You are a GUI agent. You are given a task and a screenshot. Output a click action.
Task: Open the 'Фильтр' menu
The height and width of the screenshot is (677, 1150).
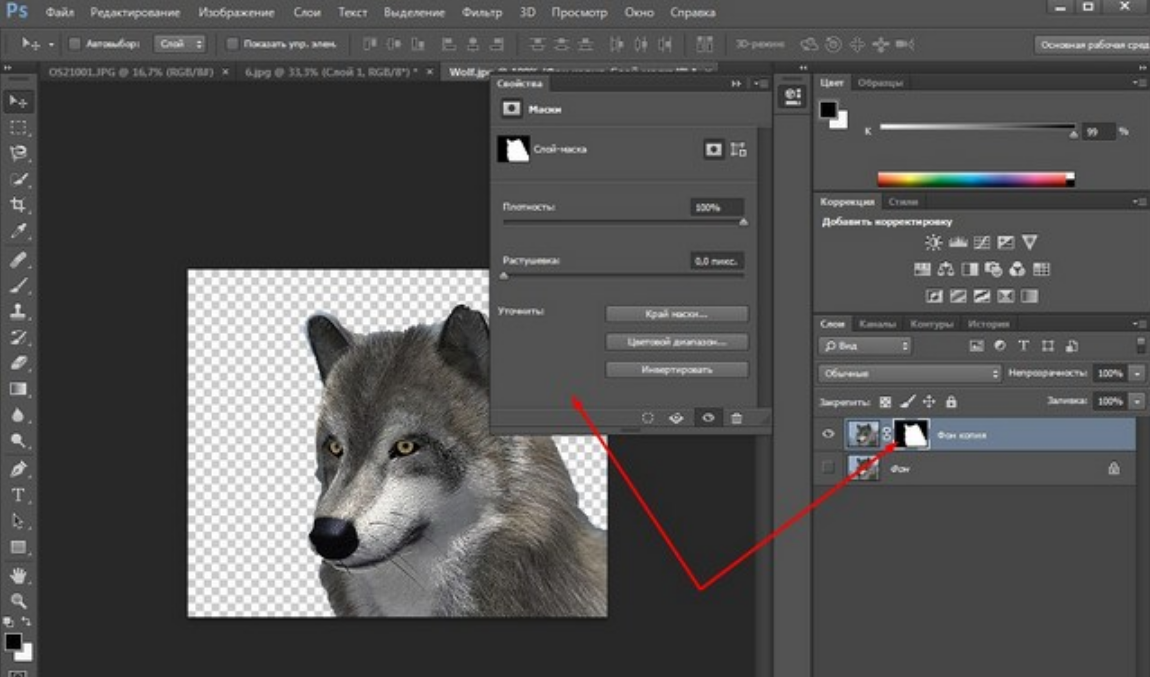pyautogui.click(x=482, y=13)
